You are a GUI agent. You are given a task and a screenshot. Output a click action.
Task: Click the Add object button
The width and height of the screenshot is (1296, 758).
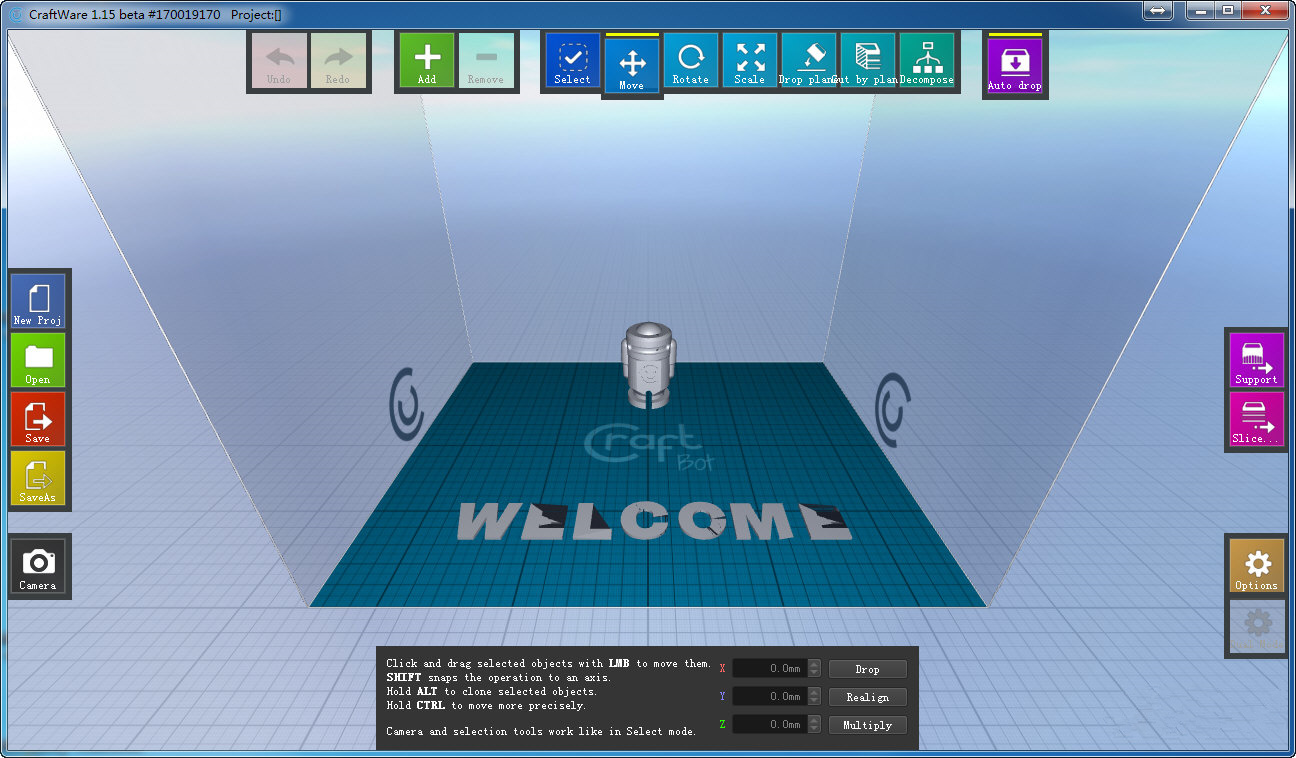pos(427,61)
